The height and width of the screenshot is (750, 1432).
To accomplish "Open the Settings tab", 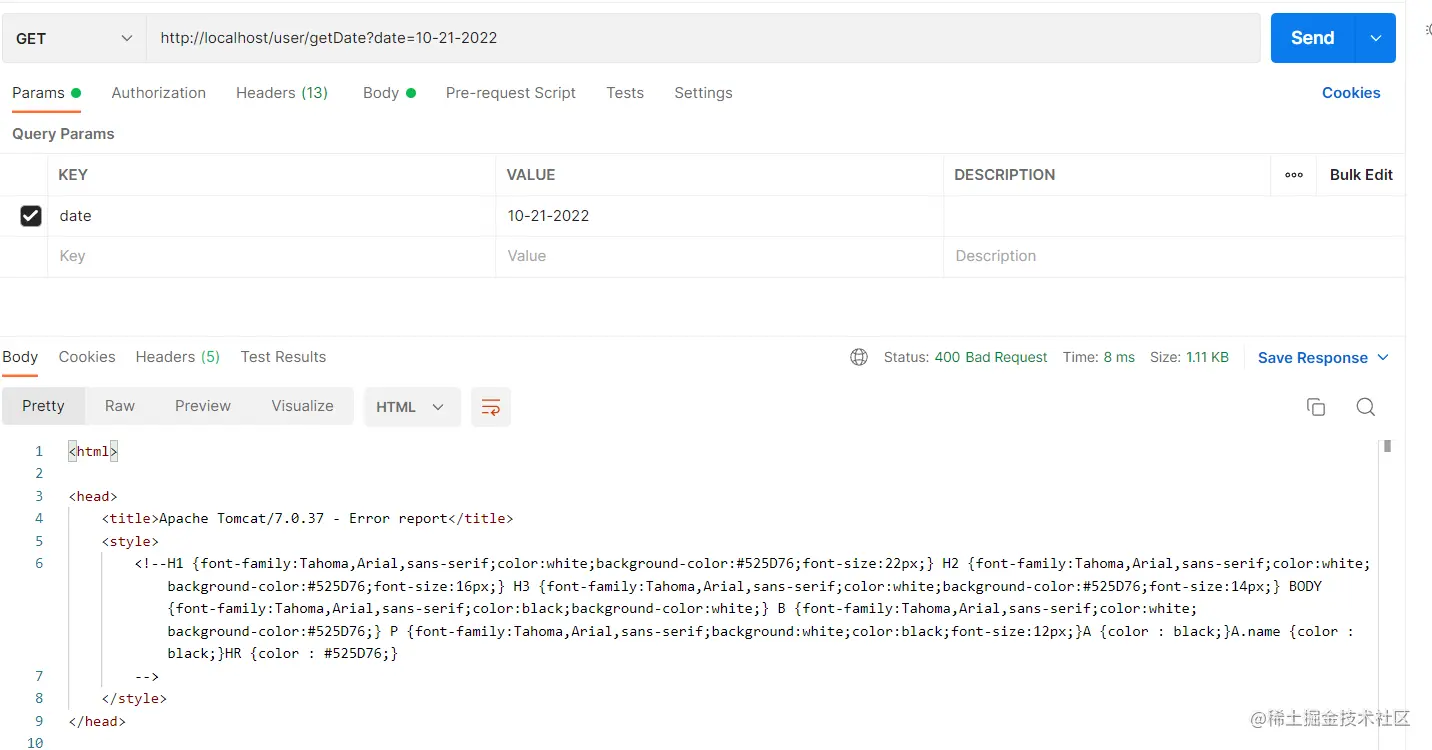I will (x=703, y=93).
